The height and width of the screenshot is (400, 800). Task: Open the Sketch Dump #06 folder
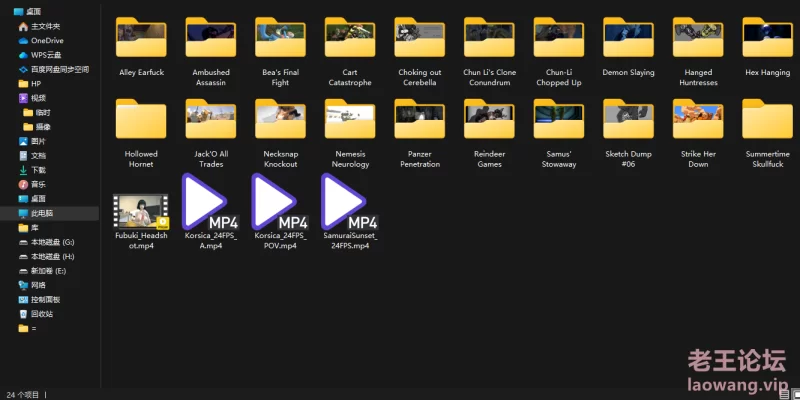click(x=629, y=130)
